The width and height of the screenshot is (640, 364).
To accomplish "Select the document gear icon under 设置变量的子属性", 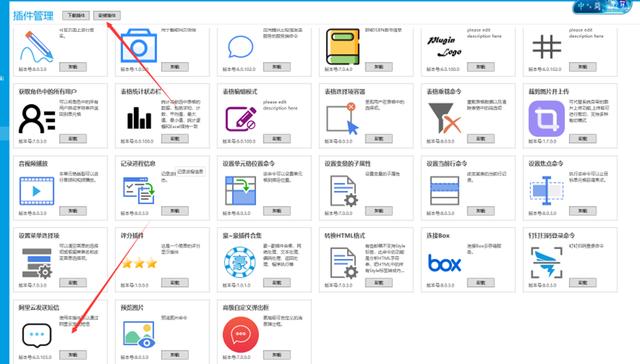I will click(344, 191).
